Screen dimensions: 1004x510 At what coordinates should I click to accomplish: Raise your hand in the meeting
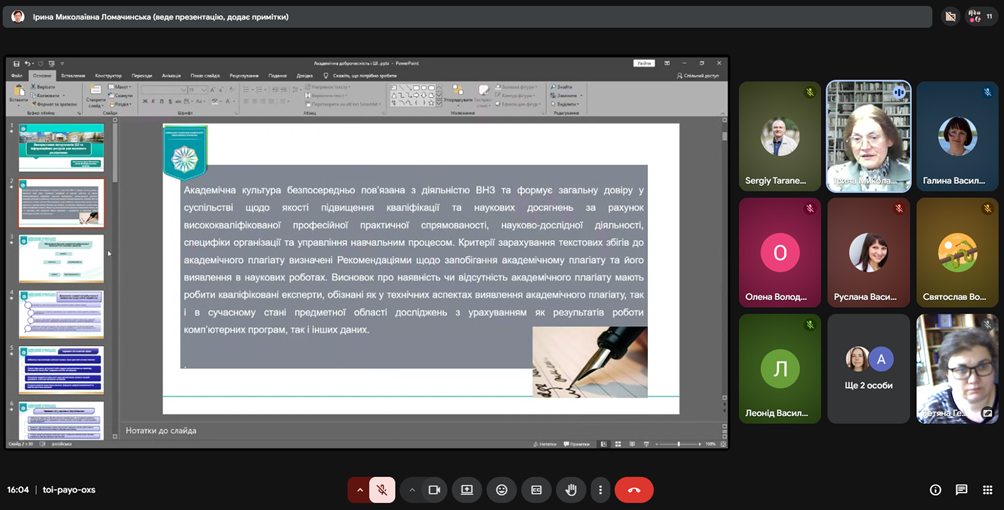(571, 490)
